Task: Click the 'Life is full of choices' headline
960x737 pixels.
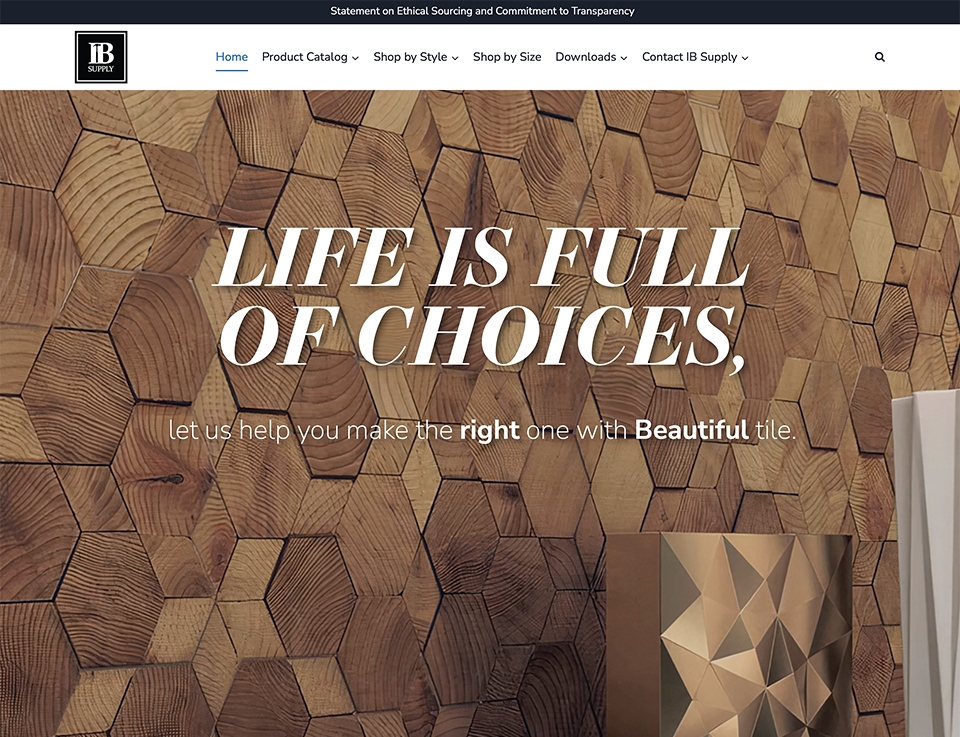Action: [481, 296]
